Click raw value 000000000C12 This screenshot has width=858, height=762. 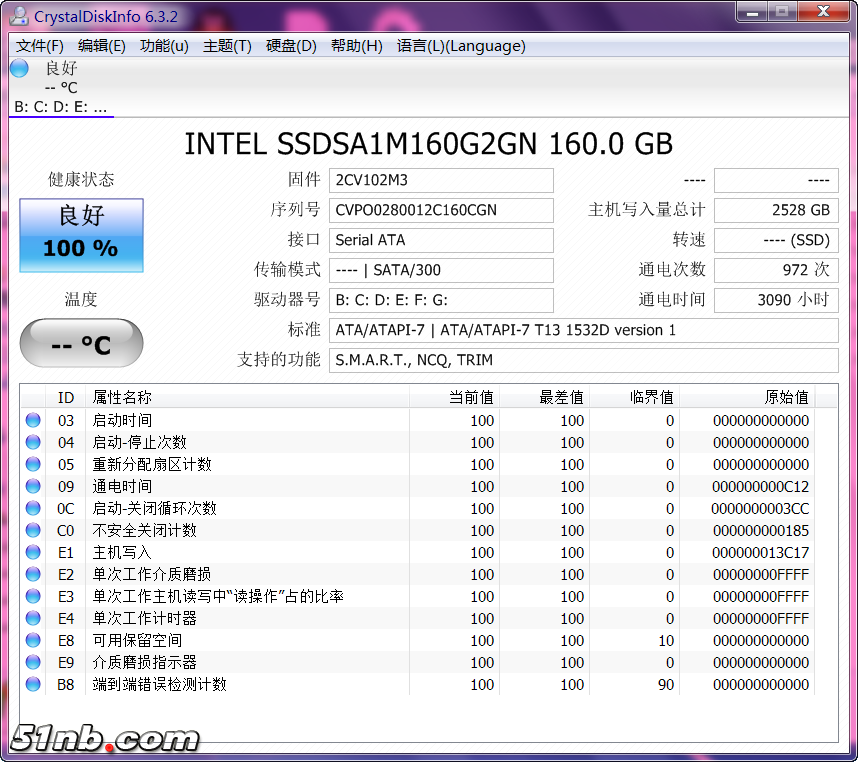click(x=760, y=487)
